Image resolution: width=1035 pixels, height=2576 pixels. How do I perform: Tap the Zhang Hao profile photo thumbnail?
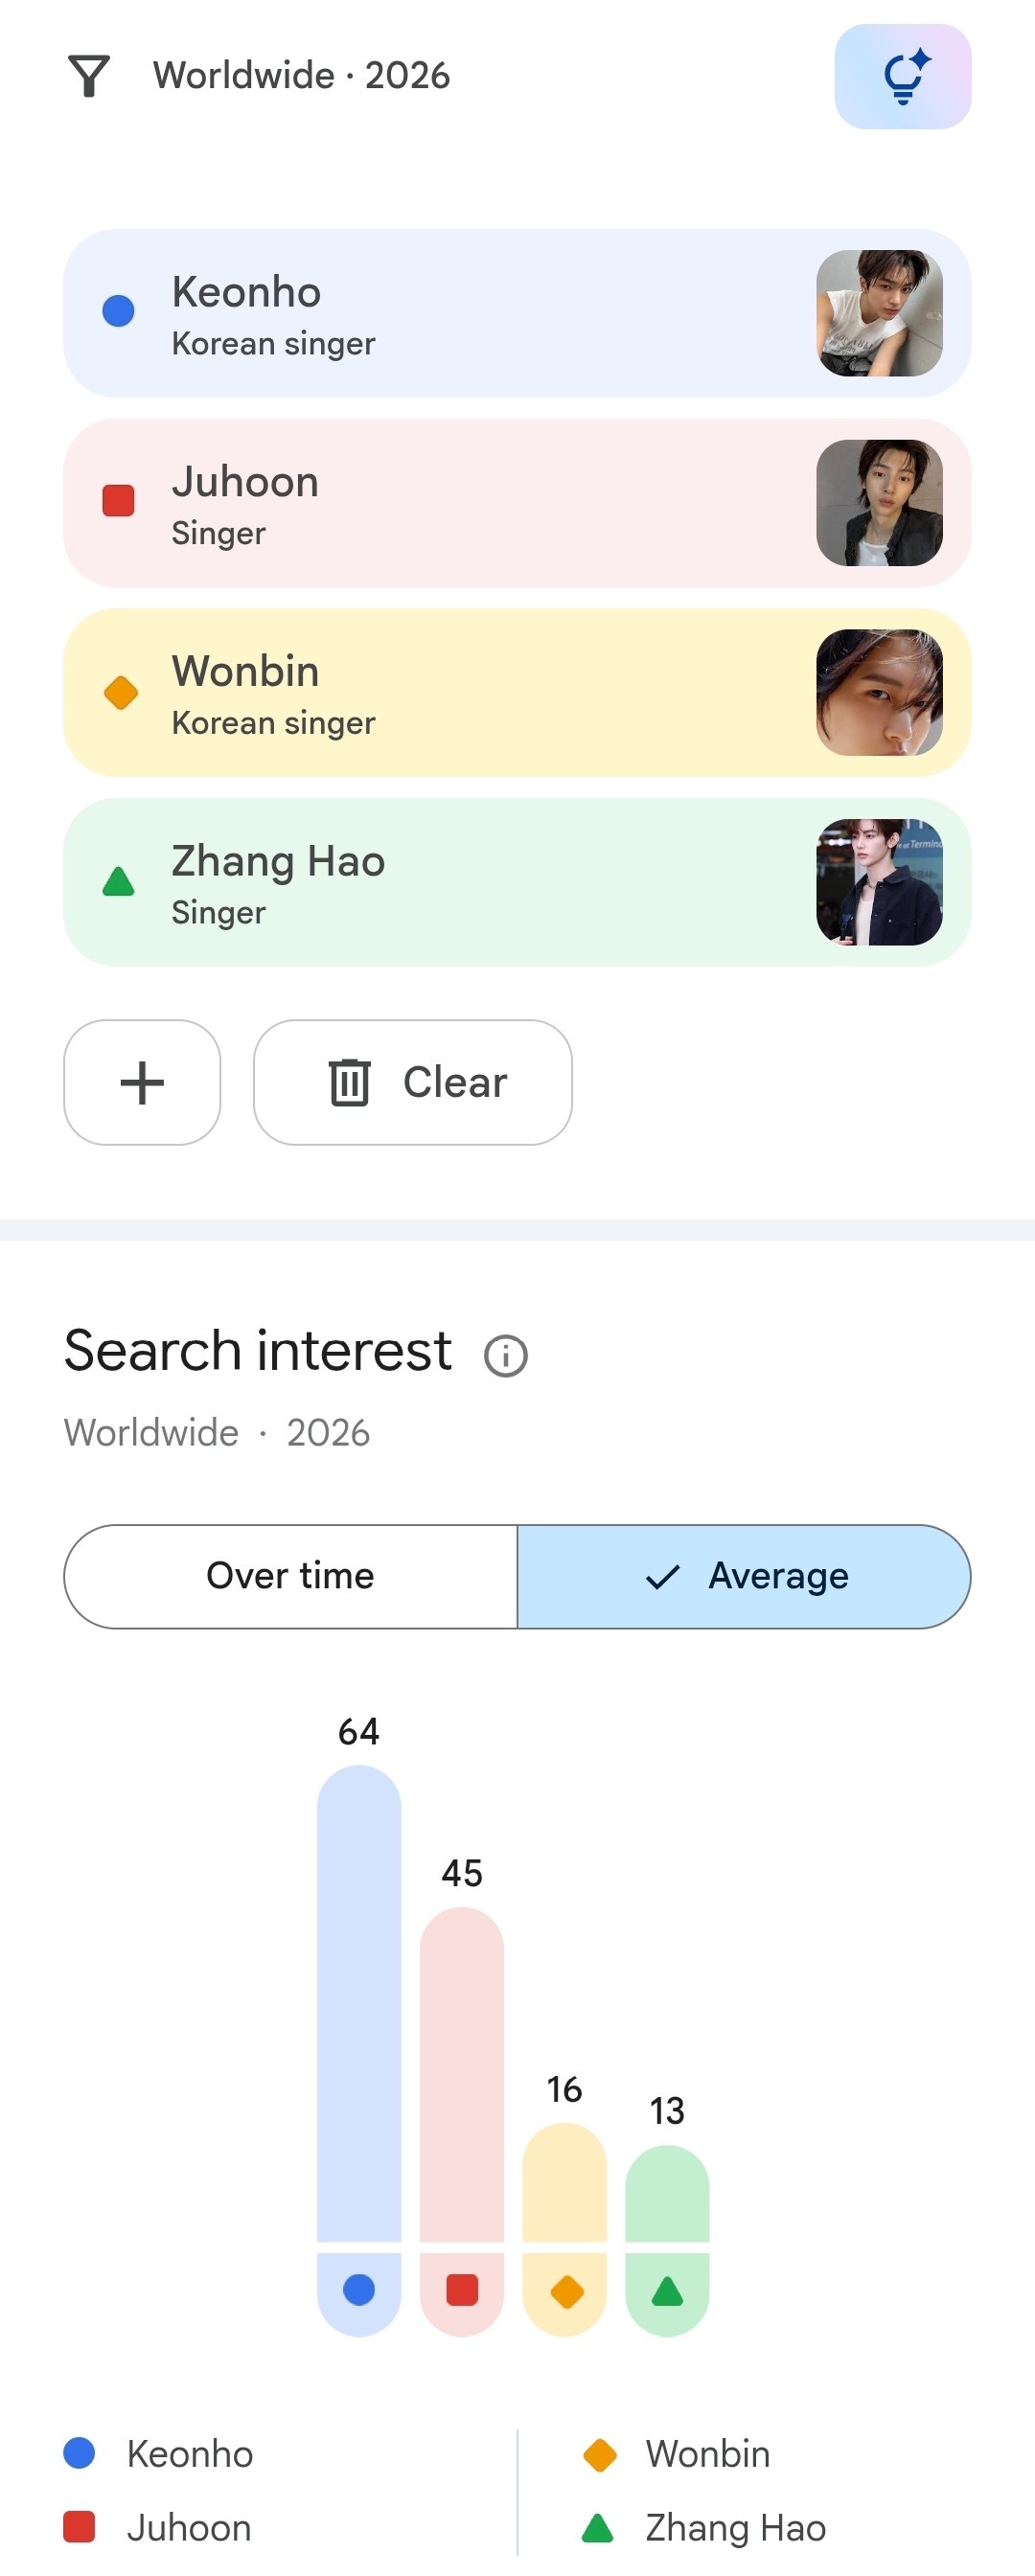coord(879,882)
